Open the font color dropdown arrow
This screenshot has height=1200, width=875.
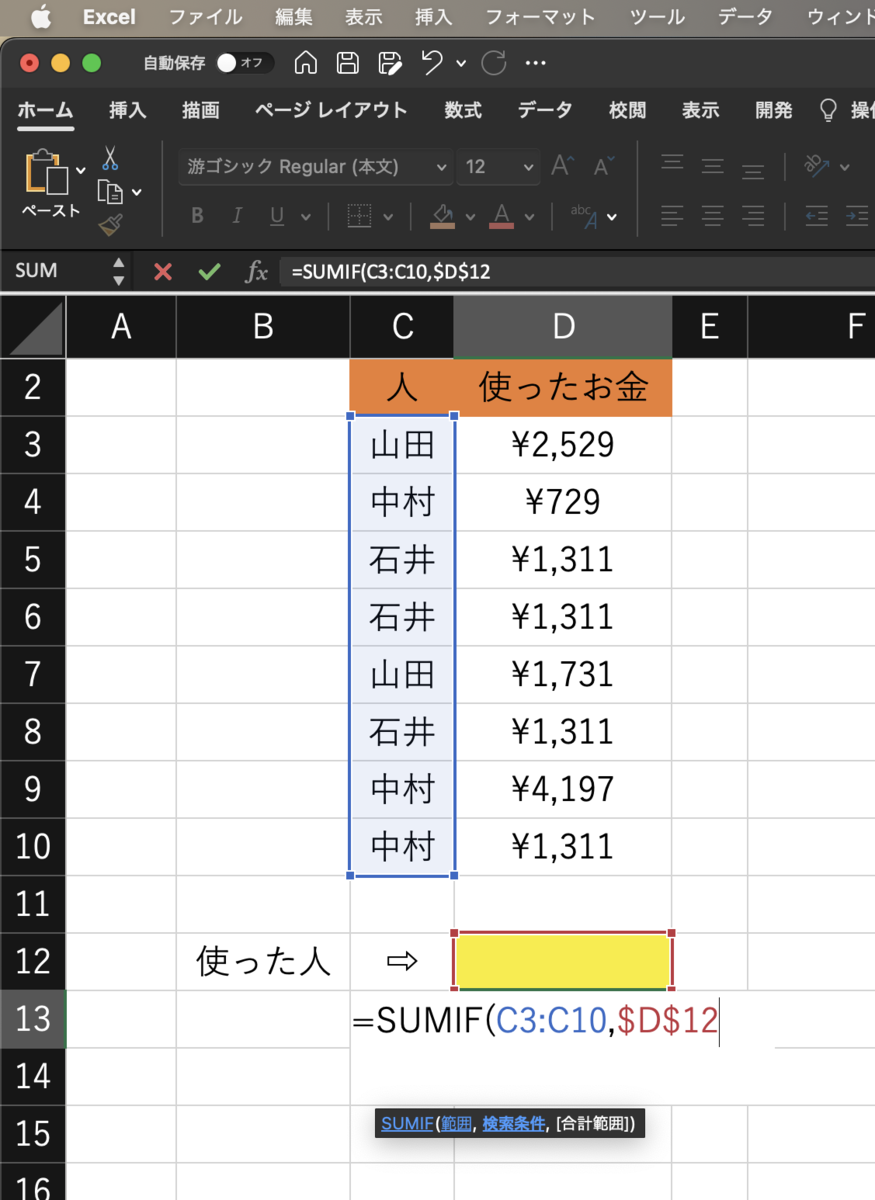[530, 216]
